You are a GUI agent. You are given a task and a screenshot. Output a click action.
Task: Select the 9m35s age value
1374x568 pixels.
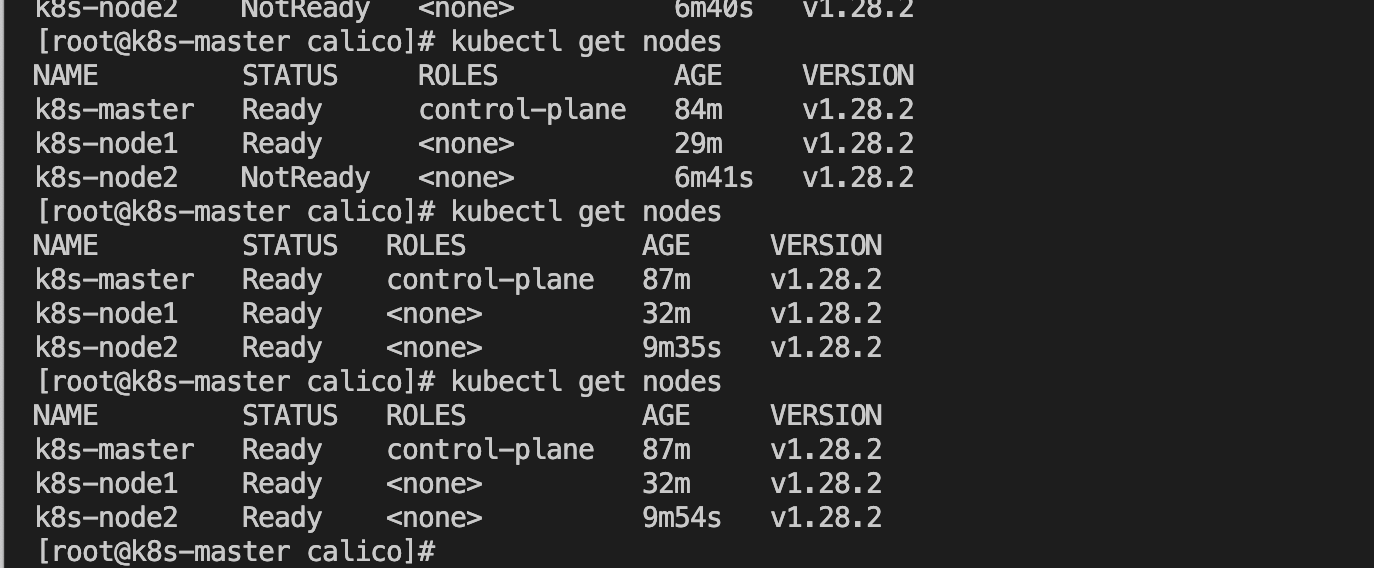[x=682, y=347]
